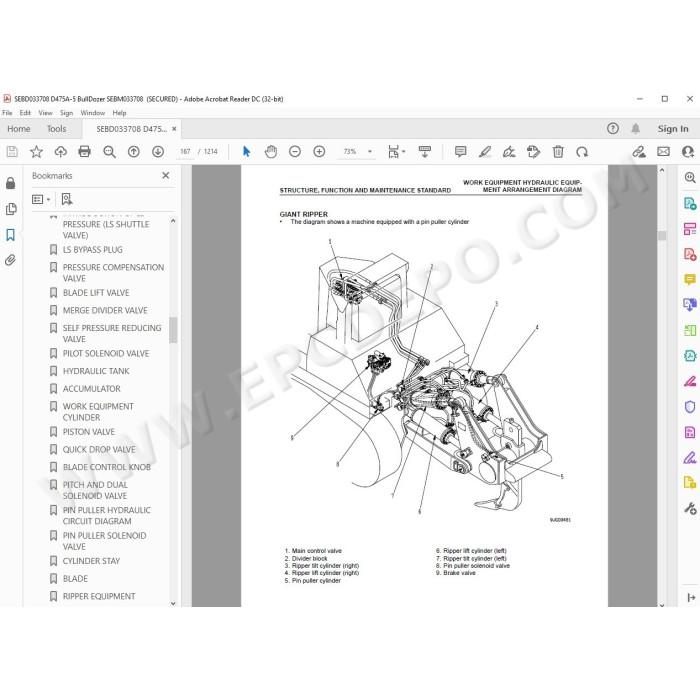
Task: Click the find current bookmark icon
Action: [67, 199]
